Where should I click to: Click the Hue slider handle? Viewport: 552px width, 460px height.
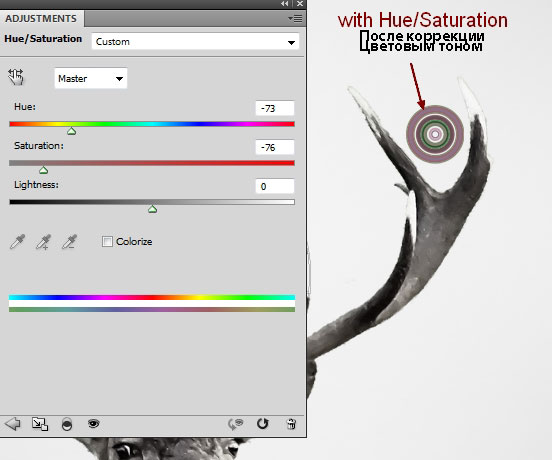tap(71, 131)
